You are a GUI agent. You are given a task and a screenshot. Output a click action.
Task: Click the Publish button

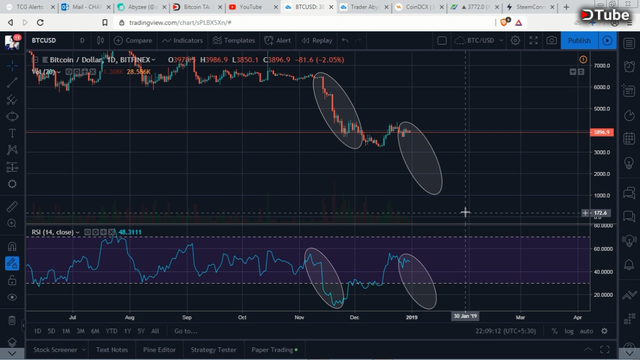click(x=579, y=40)
